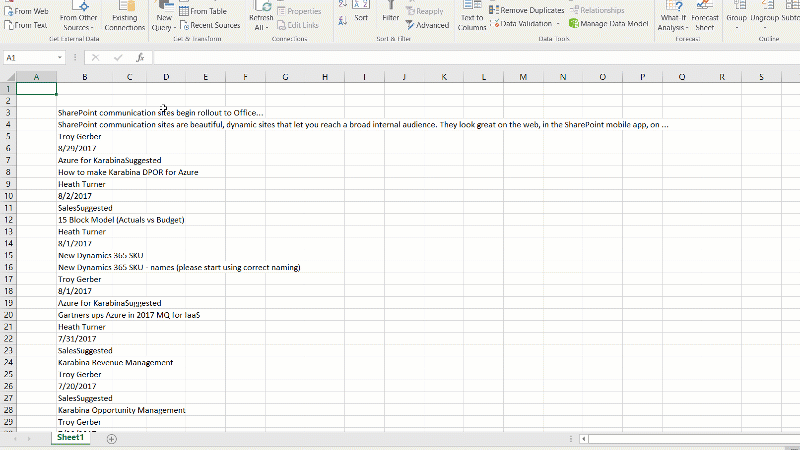The image size is (800, 450).
Task: Click the Reapply filter icon
Action: pos(410,11)
